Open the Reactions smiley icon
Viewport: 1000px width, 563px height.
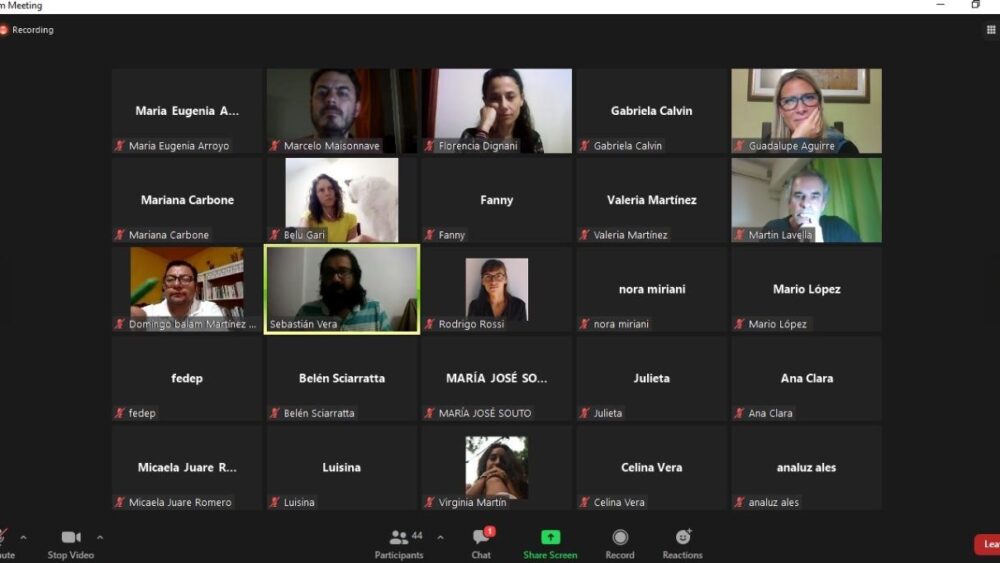coord(683,537)
